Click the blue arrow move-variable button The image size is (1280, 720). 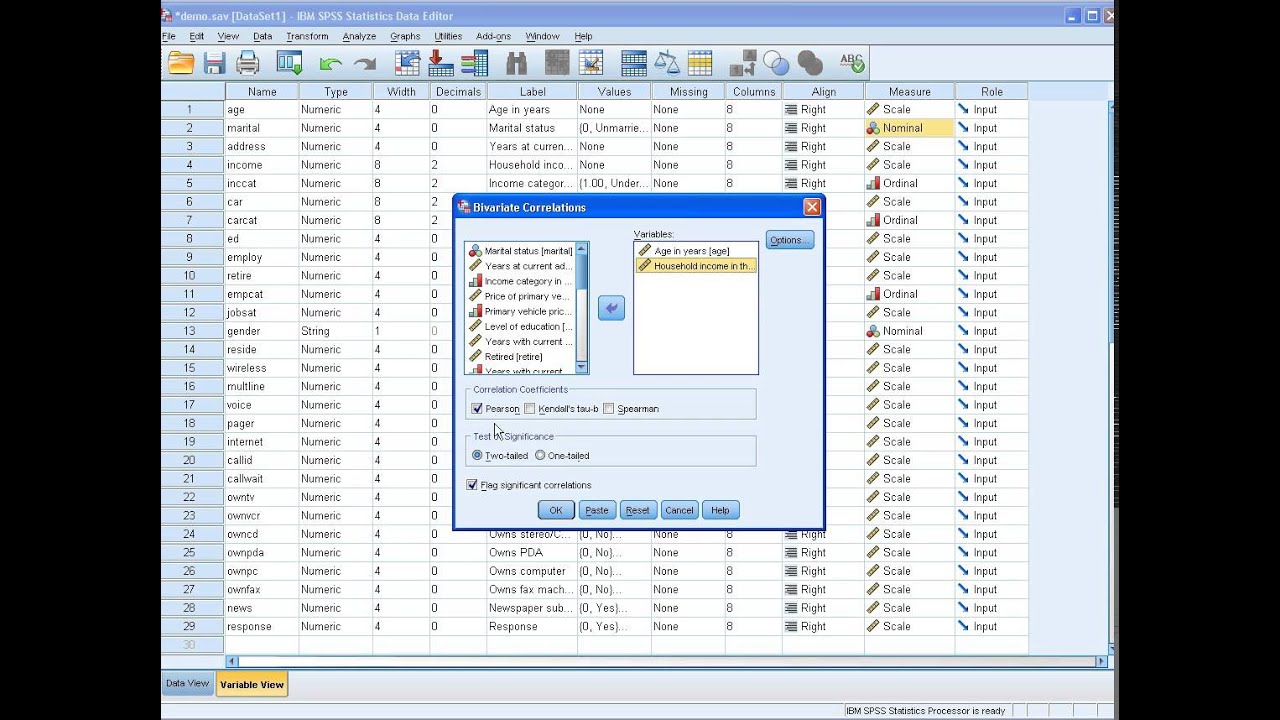point(611,308)
